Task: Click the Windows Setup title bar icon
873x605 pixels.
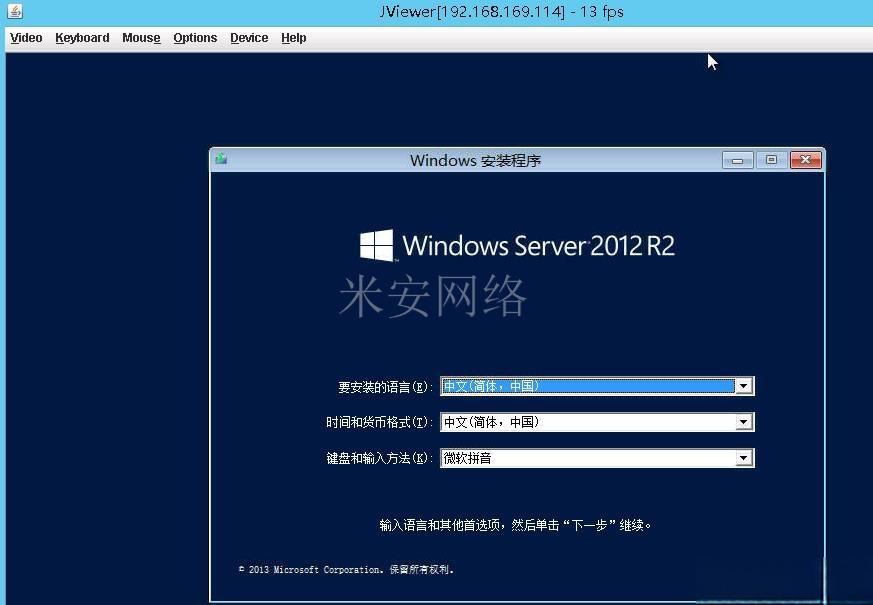Action: pyautogui.click(x=221, y=159)
